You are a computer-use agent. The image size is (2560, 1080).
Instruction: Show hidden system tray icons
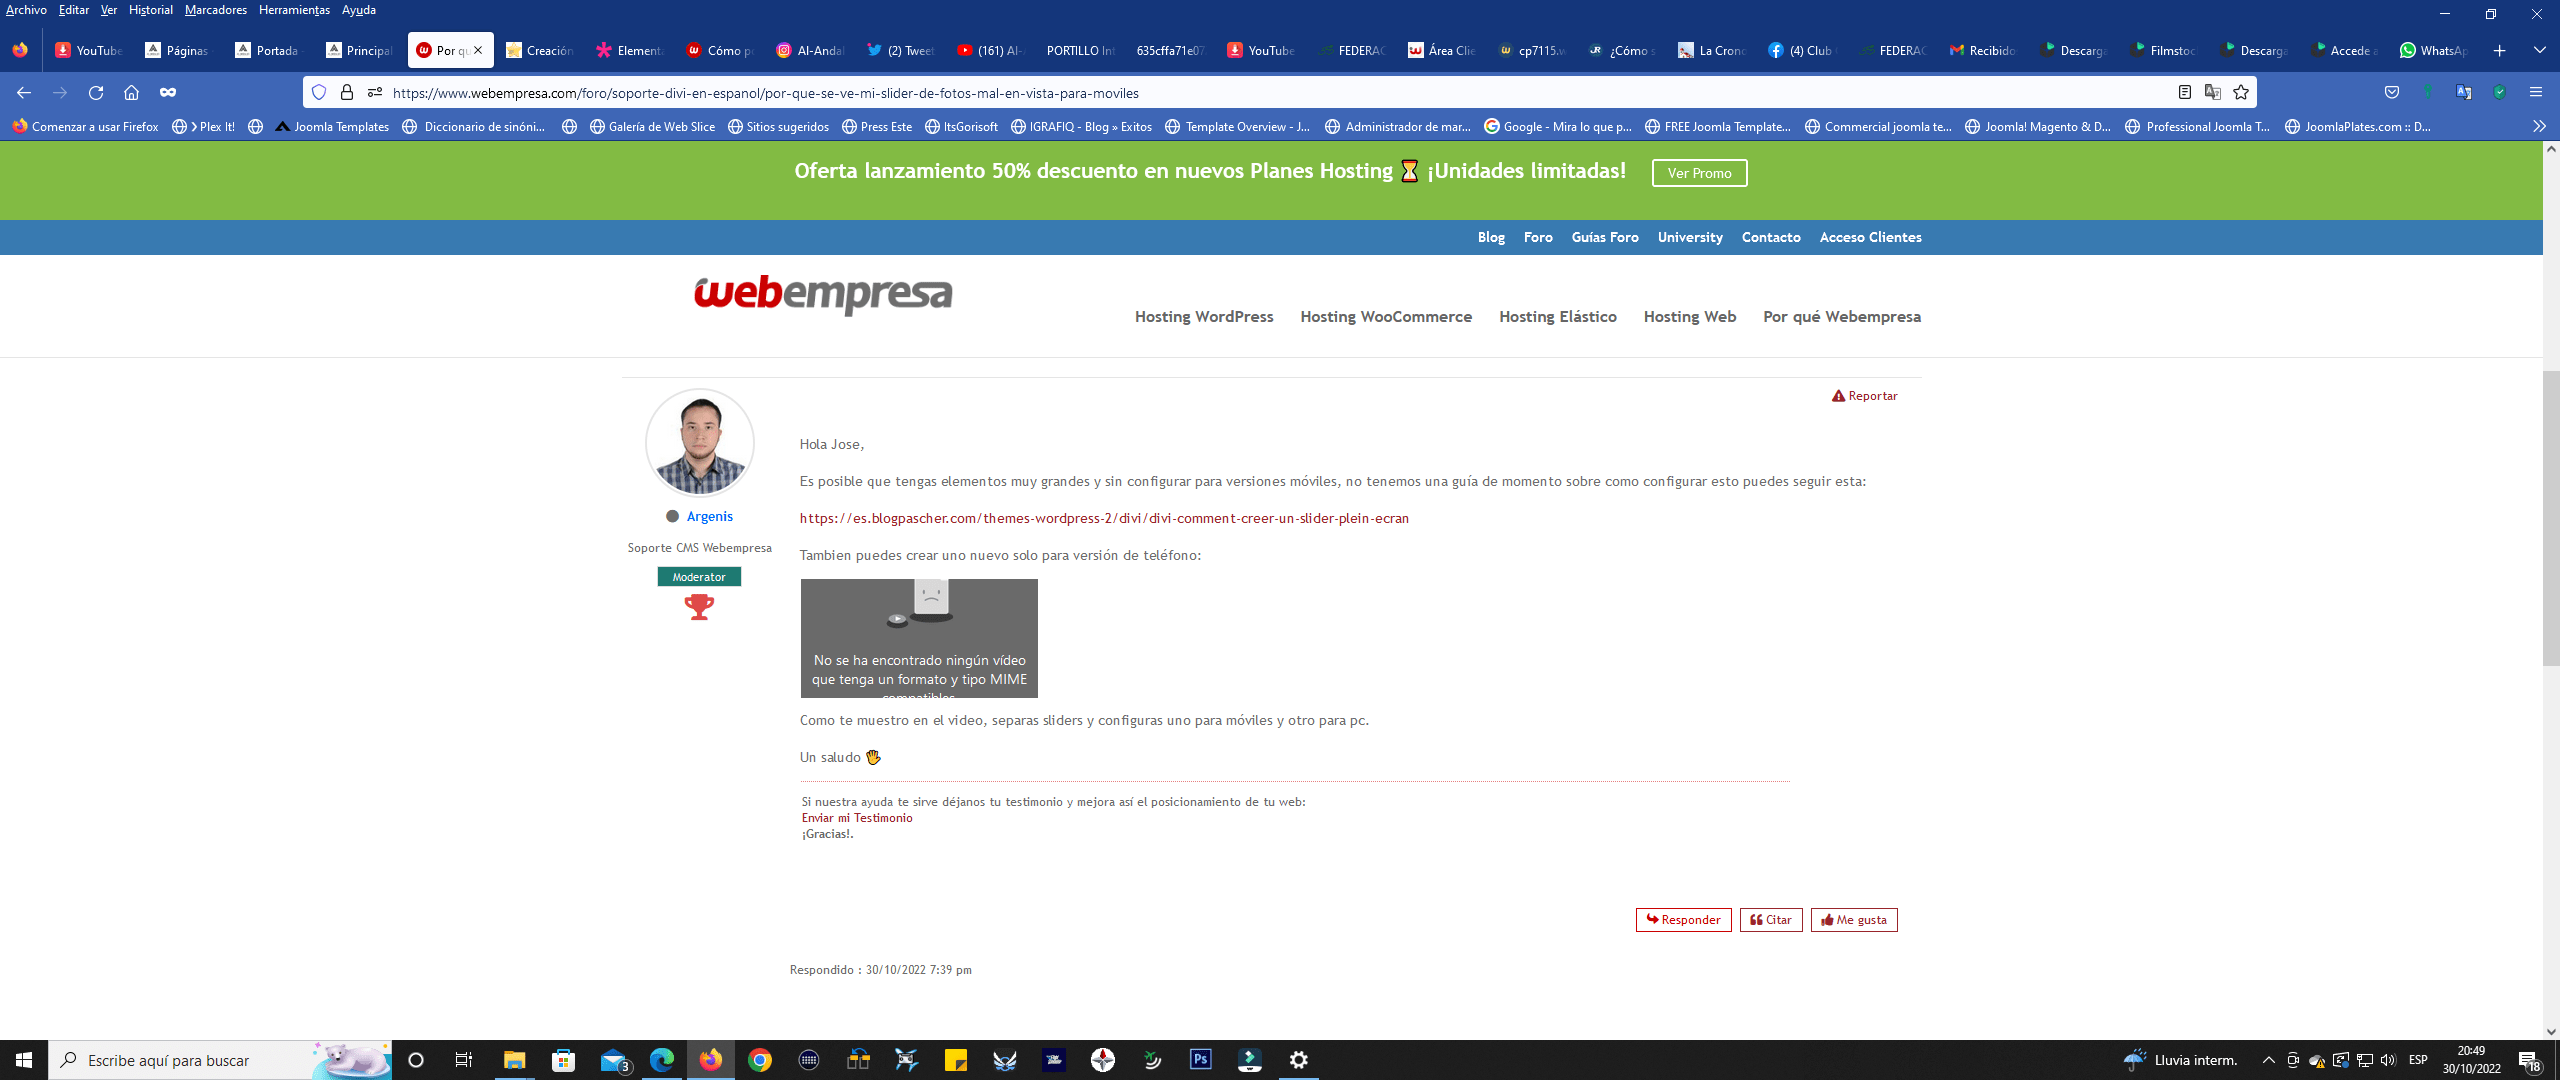2268,1060
